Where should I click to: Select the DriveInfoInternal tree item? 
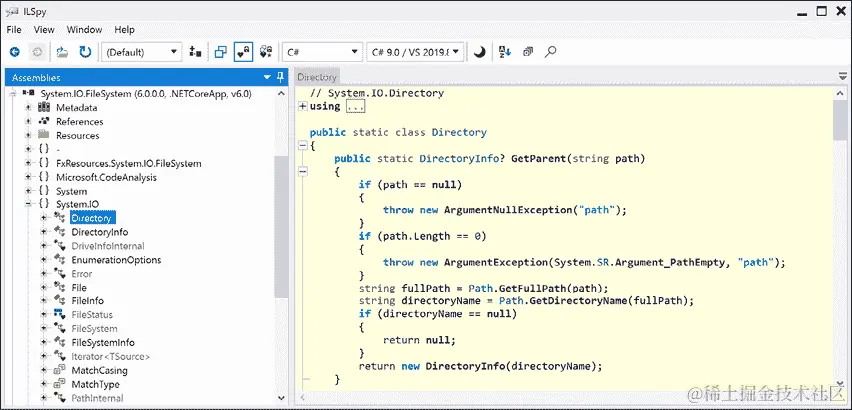pos(108,246)
